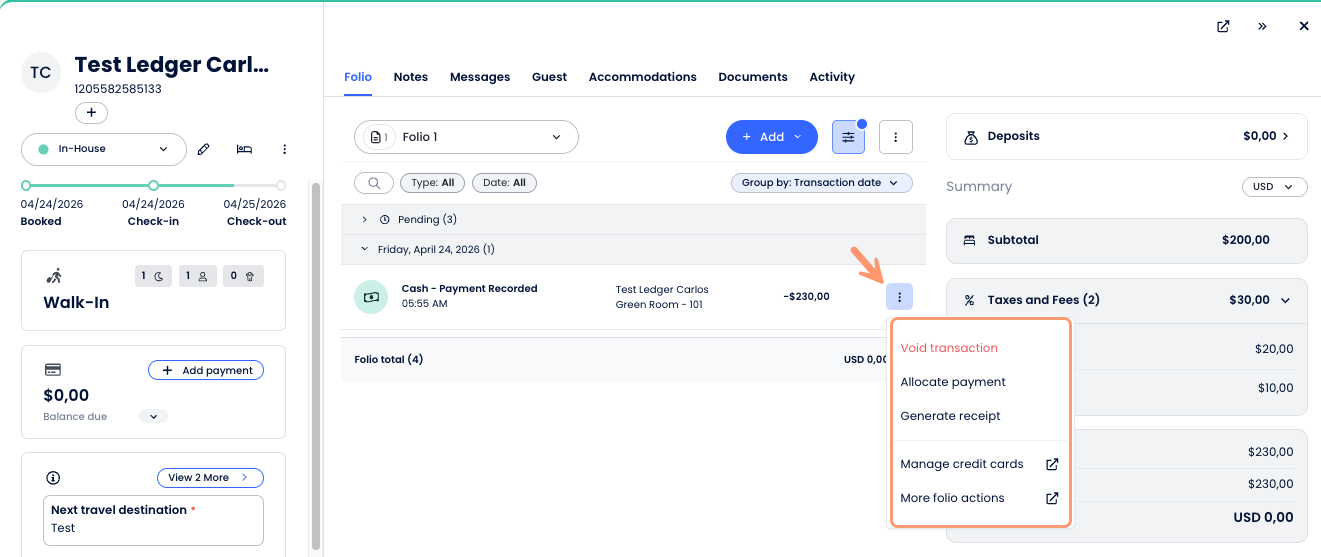Open the Folio 1 selector dropdown
The width and height of the screenshot is (1321, 557).
pyautogui.click(x=466, y=137)
